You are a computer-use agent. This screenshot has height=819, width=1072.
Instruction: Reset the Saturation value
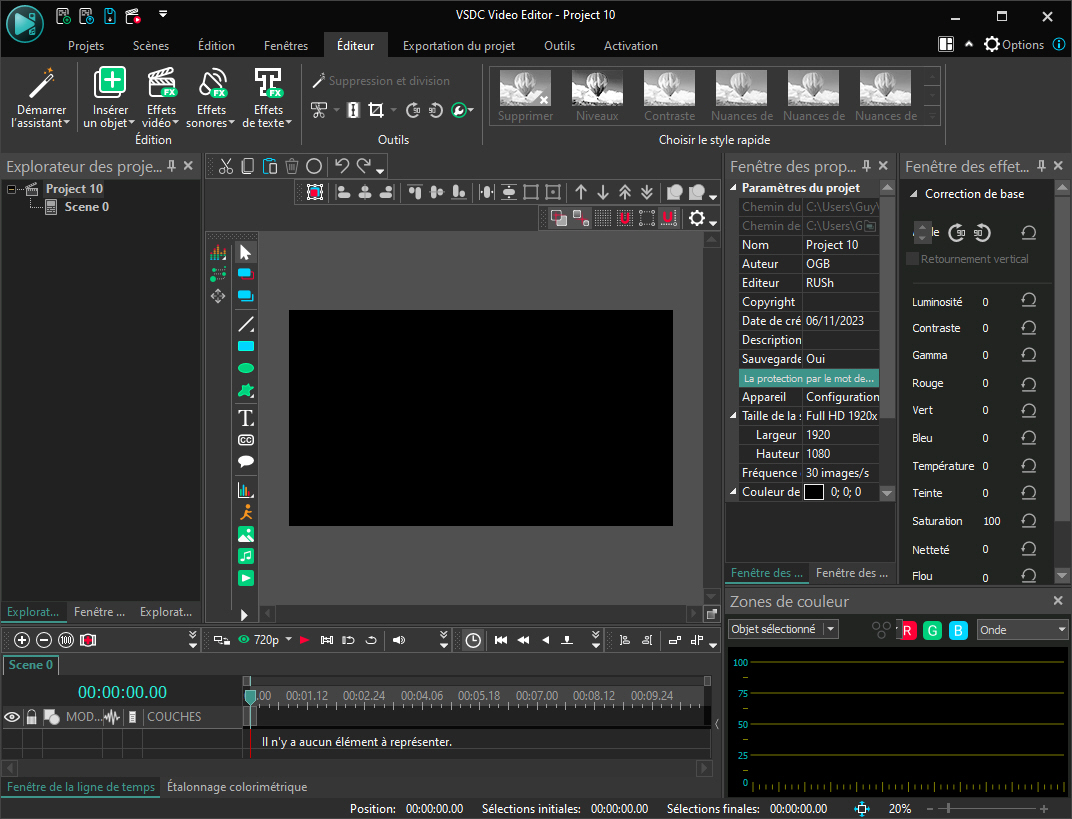(1028, 520)
